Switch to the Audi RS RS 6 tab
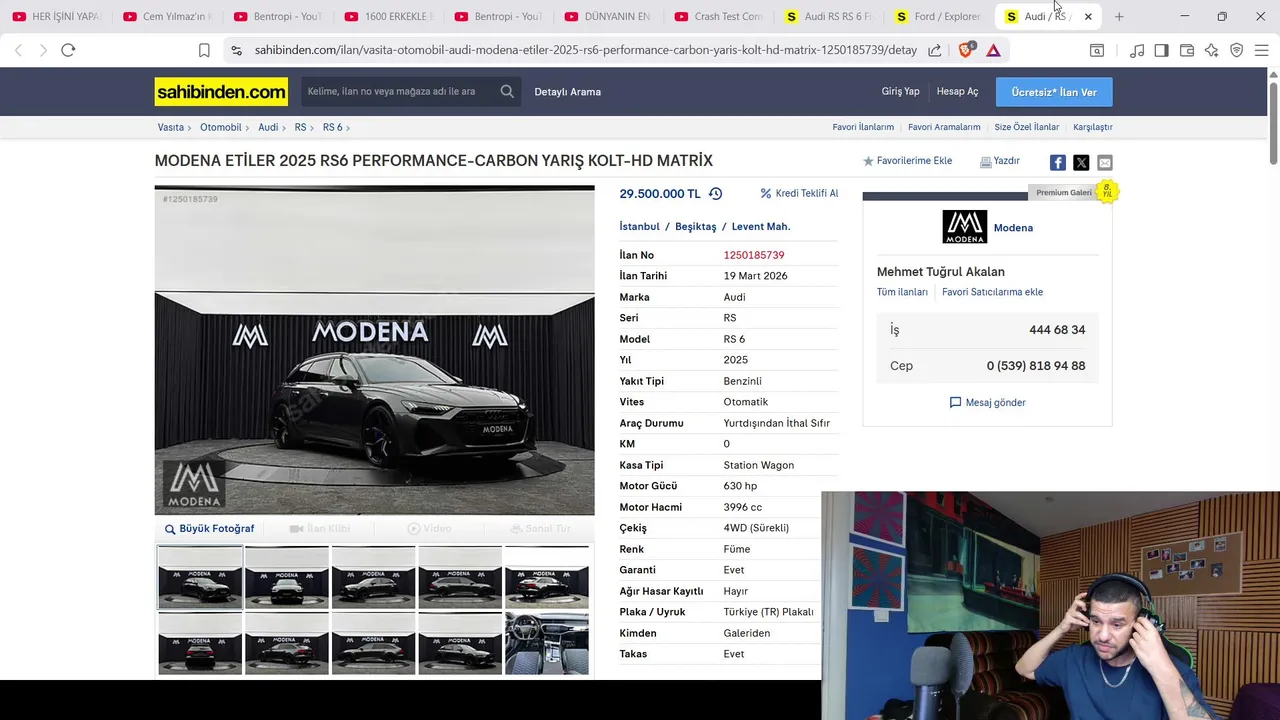Viewport: 1280px width, 720px height. [x=828, y=16]
